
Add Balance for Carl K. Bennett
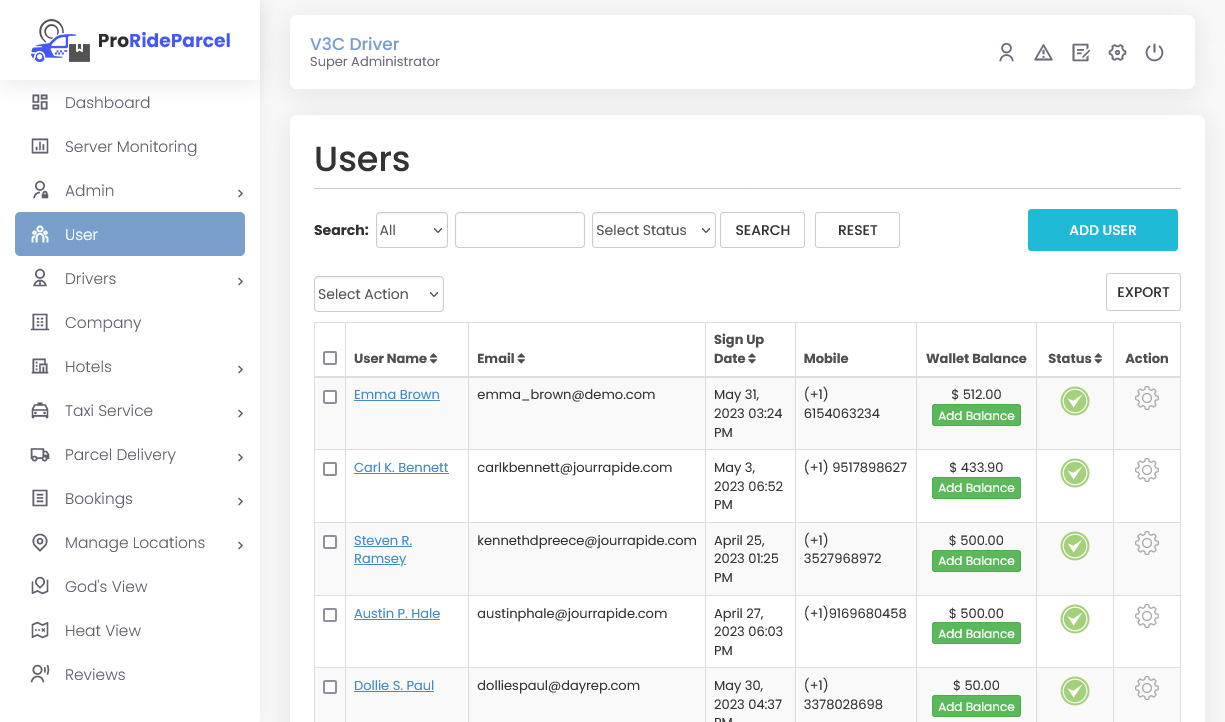[x=976, y=488]
